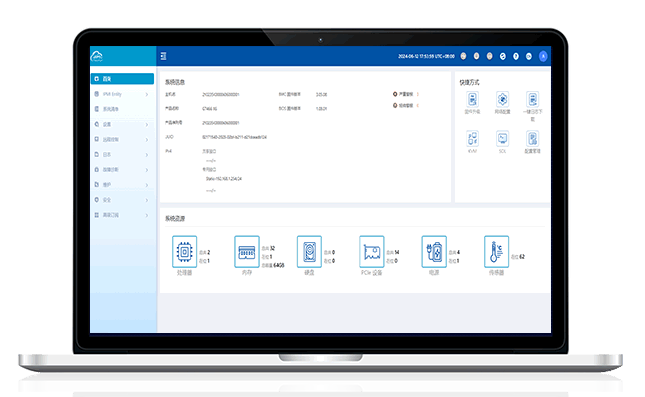The width and height of the screenshot is (645, 397).
Task: Open the temperature sensor thermometer icon
Action: (x=497, y=251)
